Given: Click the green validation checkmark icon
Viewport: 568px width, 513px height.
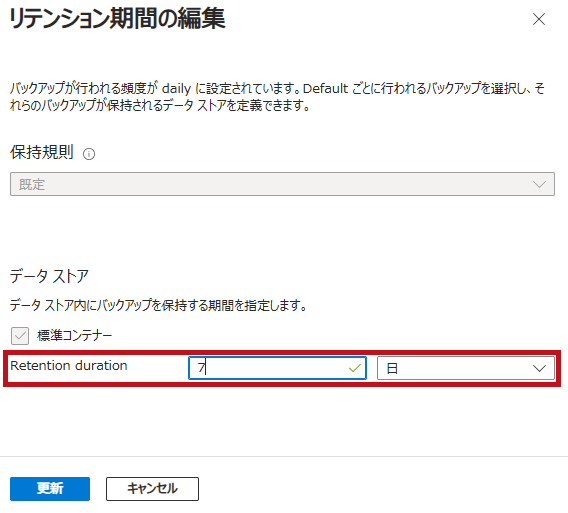Looking at the screenshot, I should tap(355, 368).
